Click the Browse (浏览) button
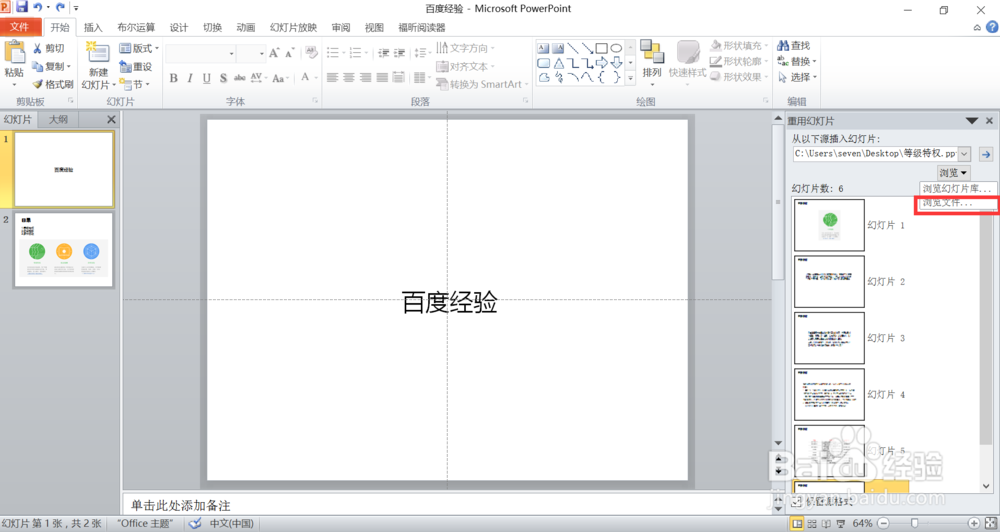The height and width of the screenshot is (532, 1000). tap(953, 172)
